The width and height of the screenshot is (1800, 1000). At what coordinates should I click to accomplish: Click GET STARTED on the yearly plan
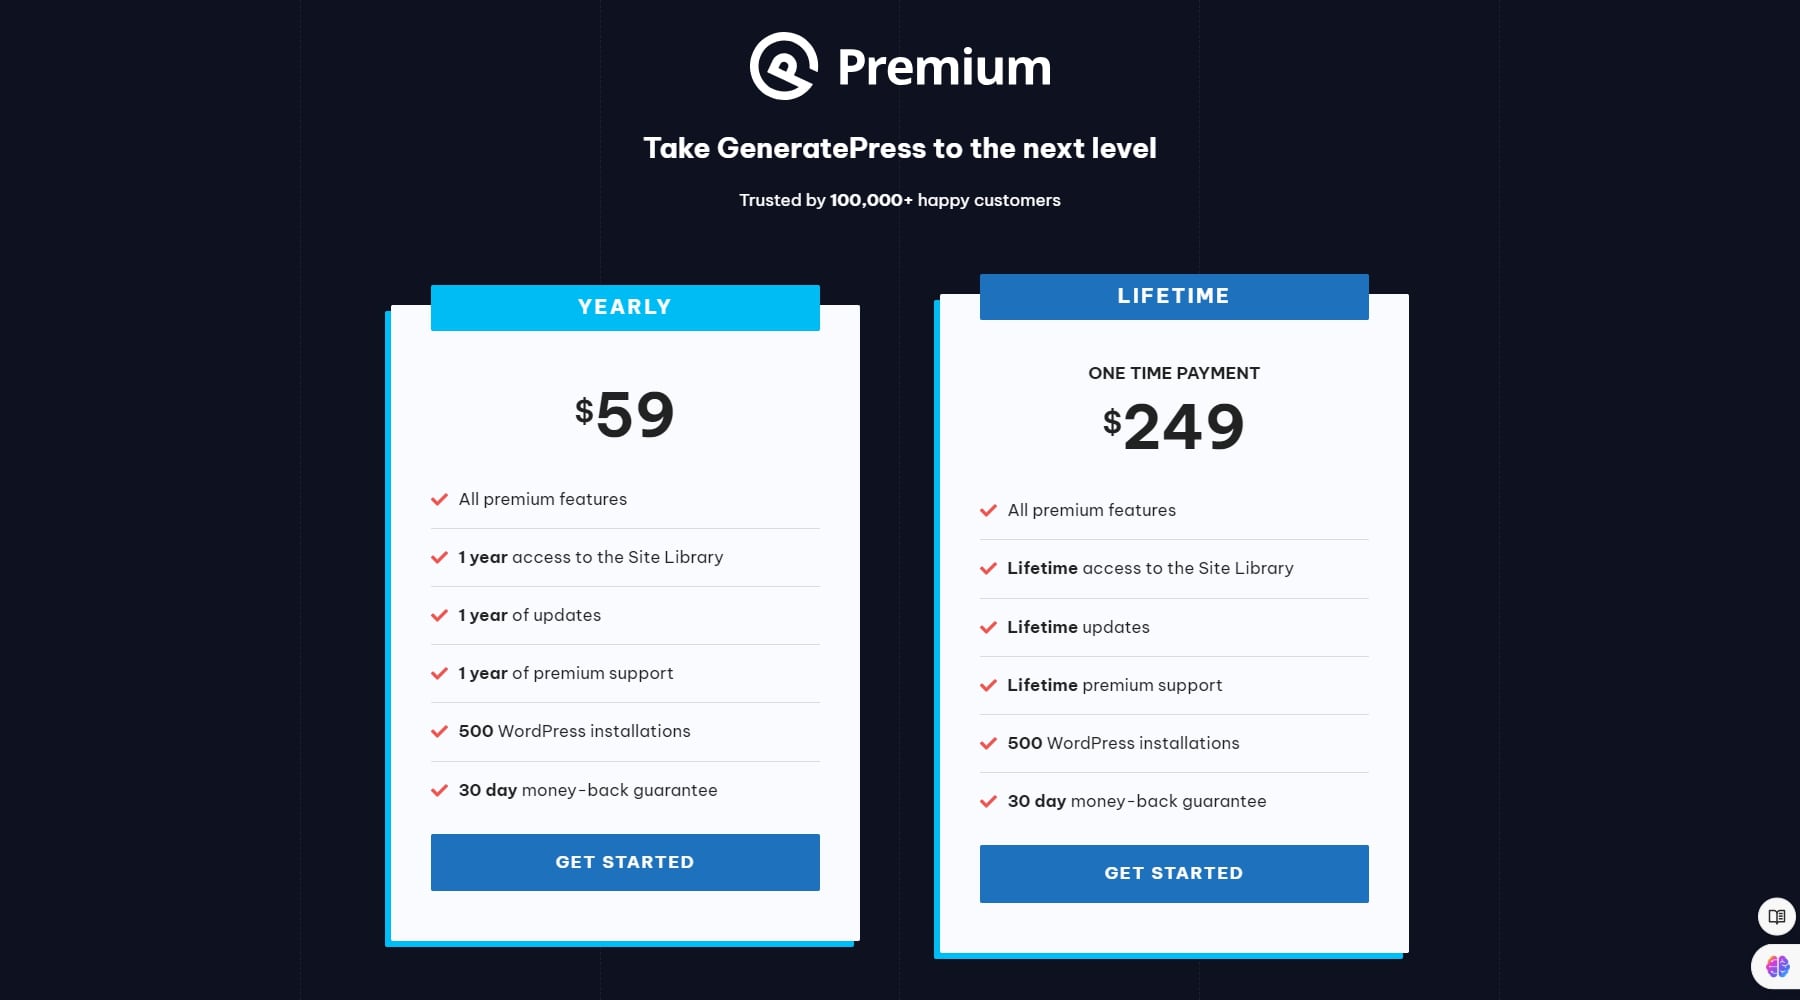[x=624, y=861]
